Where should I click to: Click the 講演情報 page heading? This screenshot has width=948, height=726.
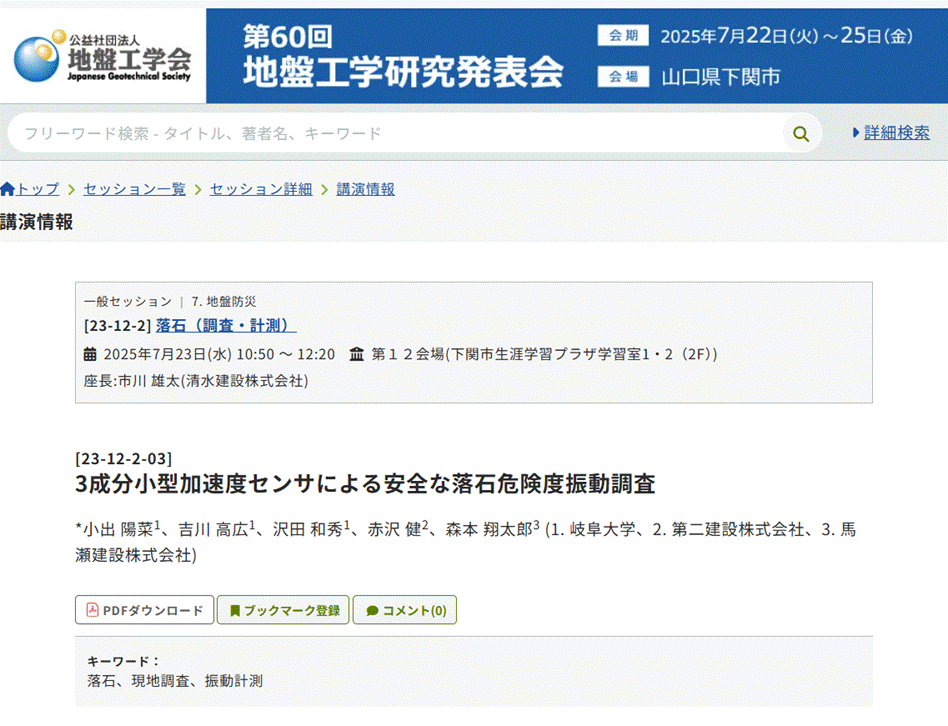point(36,222)
